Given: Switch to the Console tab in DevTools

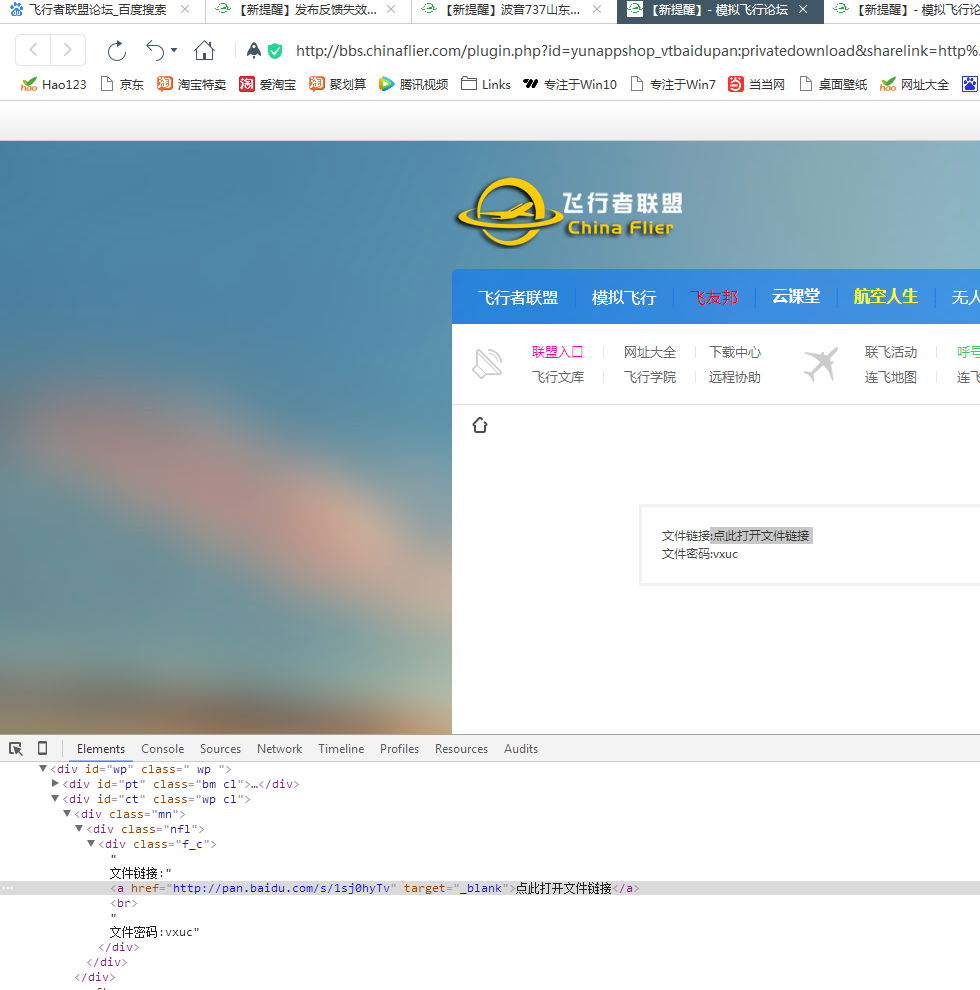Looking at the screenshot, I should click(x=162, y=748).
